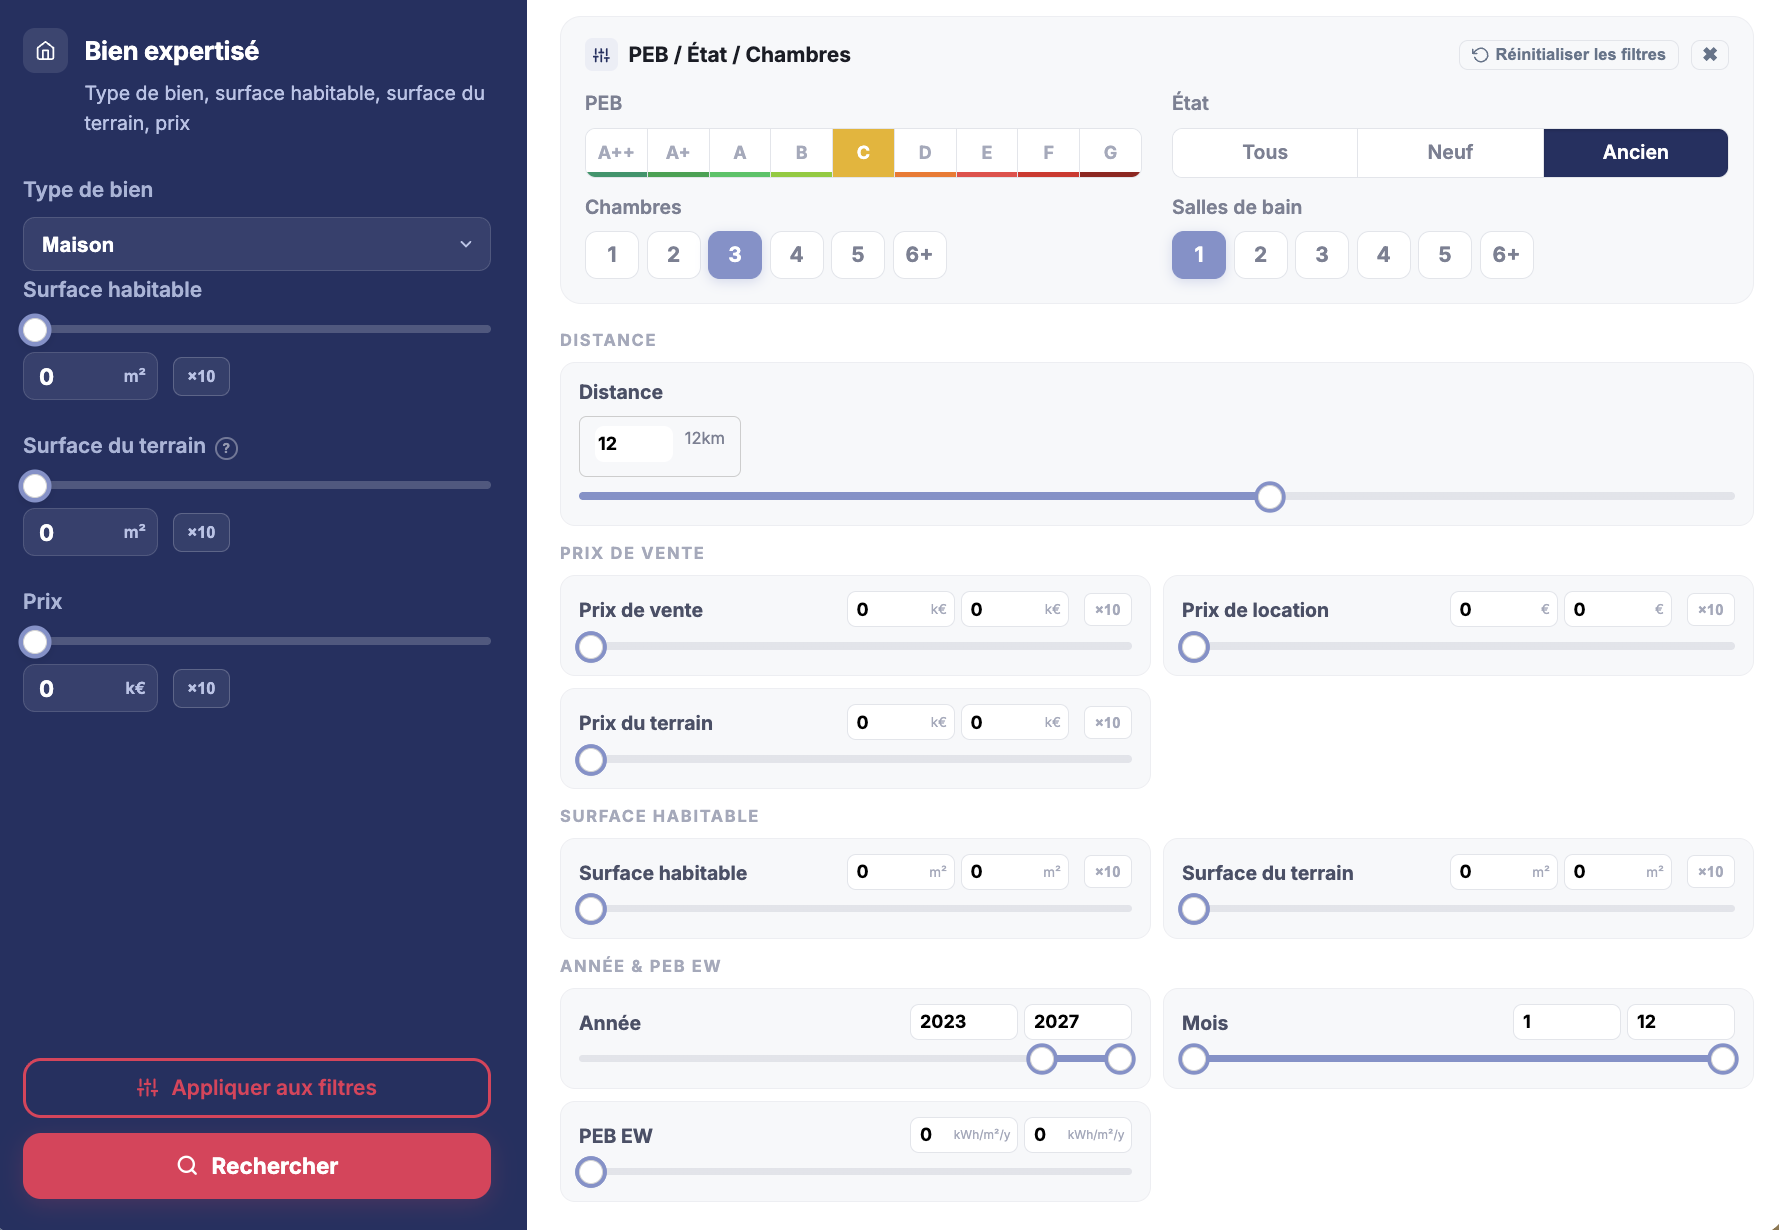The image size is (1779, 1230).
Task: Click the sidebar Prix value input
Action: tap(90, 689)
